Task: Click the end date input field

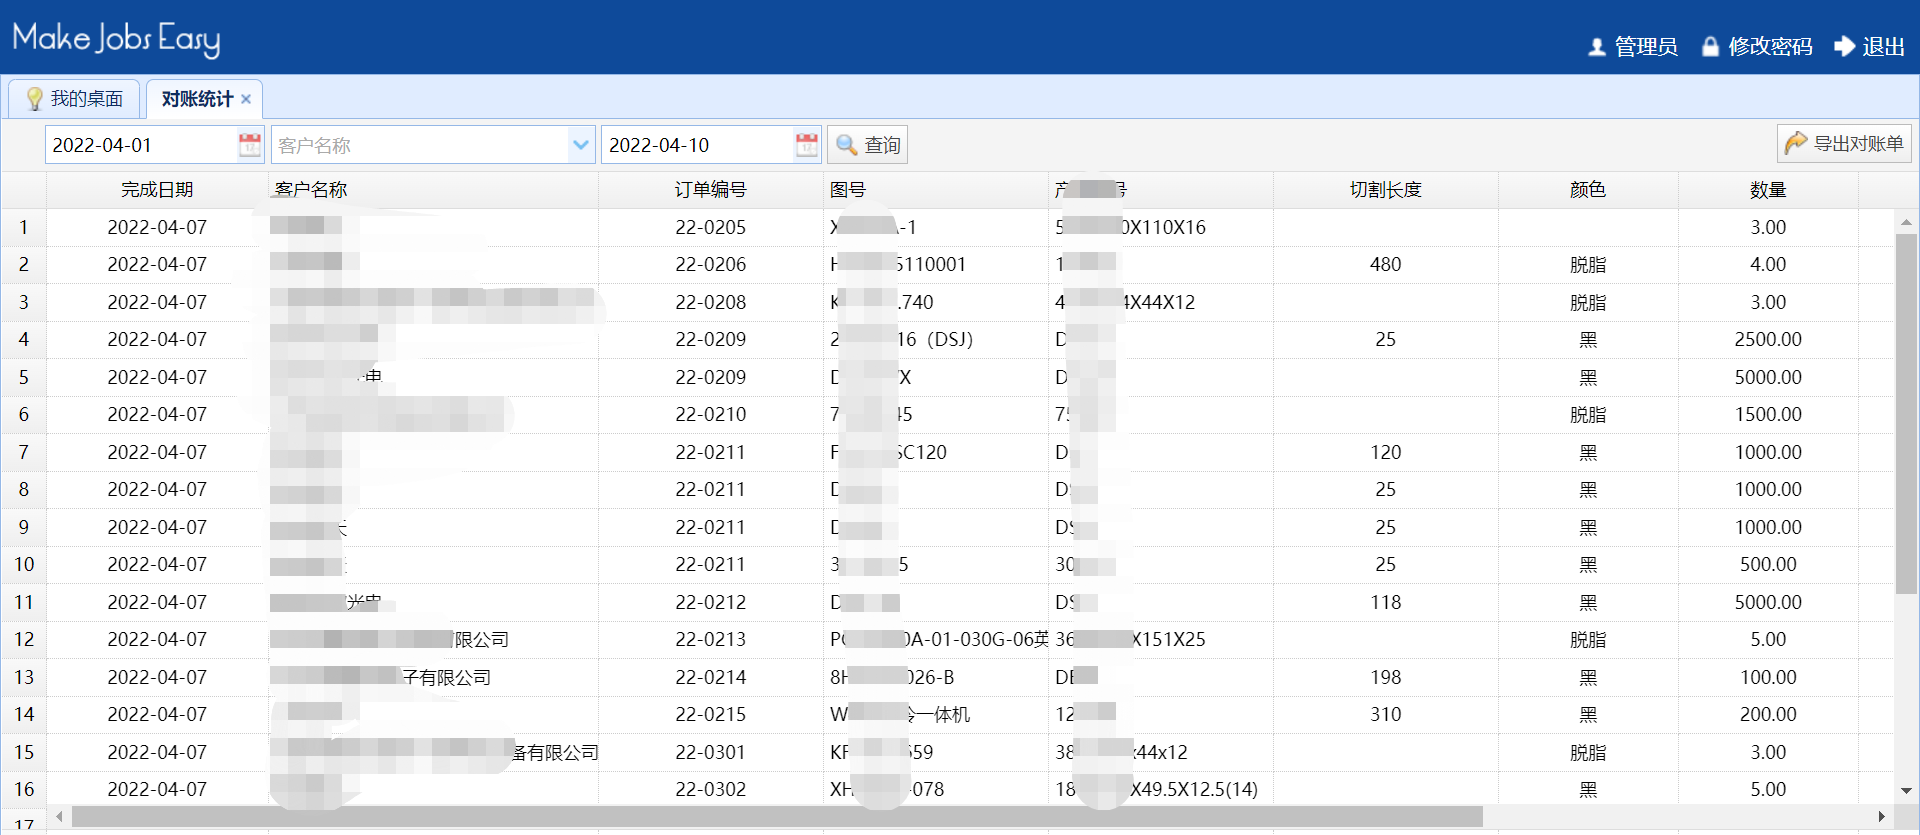Action: click(697, 145)
